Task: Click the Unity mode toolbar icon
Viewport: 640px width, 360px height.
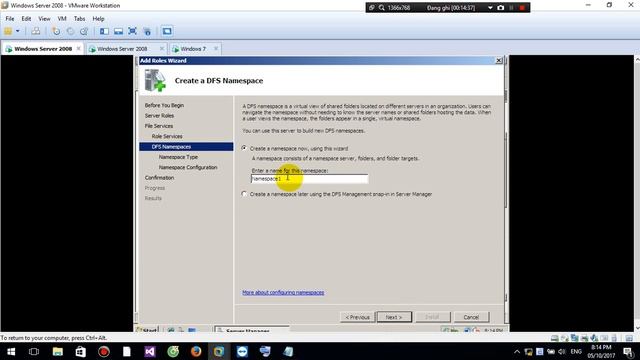Action: point(147,31)
